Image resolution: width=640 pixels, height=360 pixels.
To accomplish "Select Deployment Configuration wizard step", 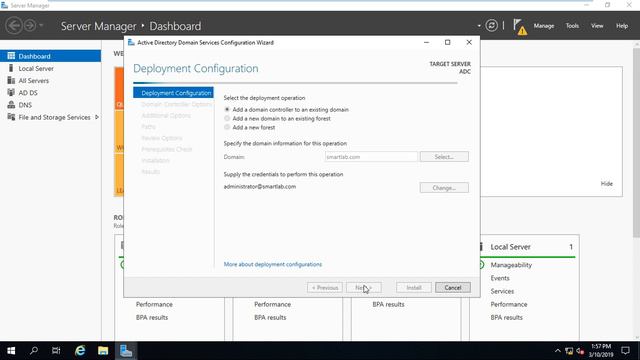I will [x=173, y=93].
